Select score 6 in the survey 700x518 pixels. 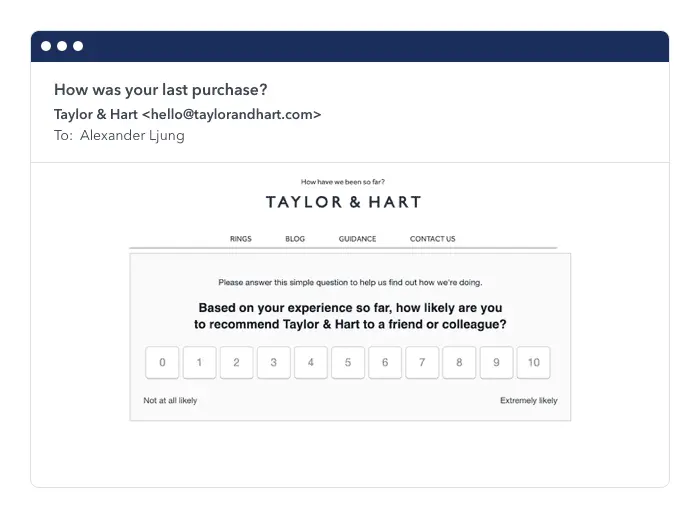pos(385,363)
